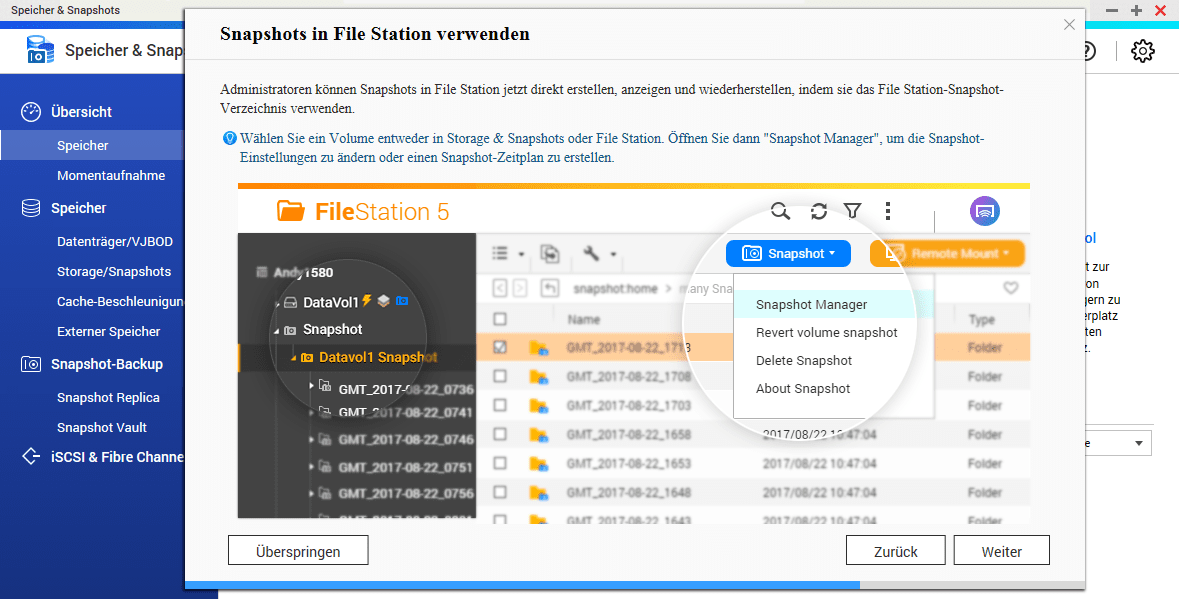Close the Snapshots in File Station dialog
1179x599 pixels.
coord(1069,25)
